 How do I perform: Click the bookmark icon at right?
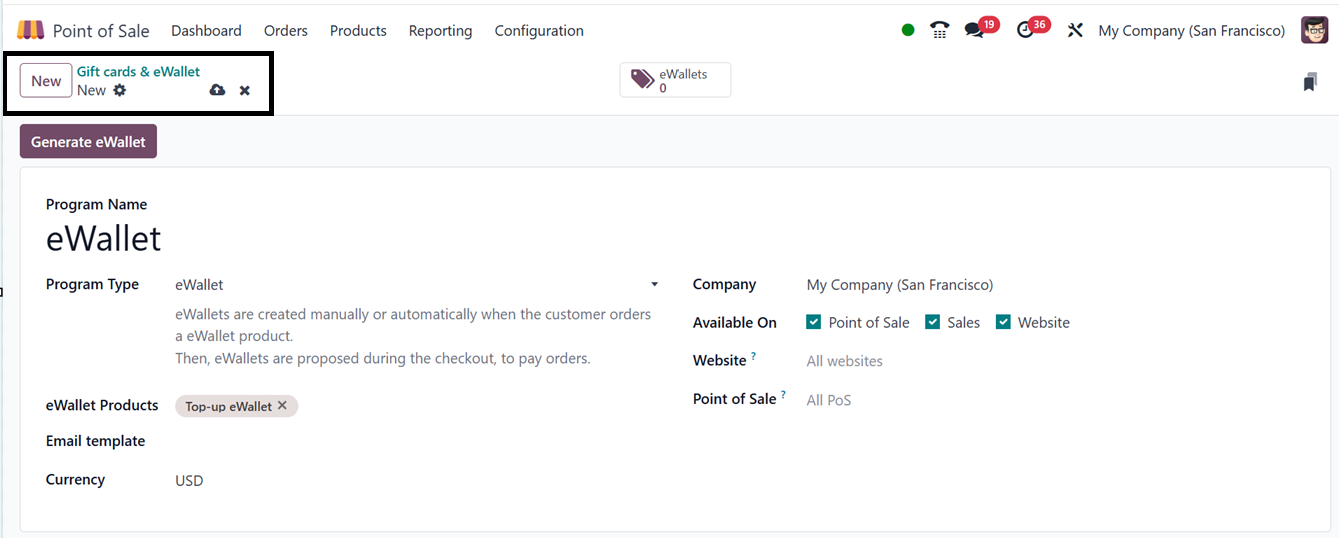(x=1310, y=83)
